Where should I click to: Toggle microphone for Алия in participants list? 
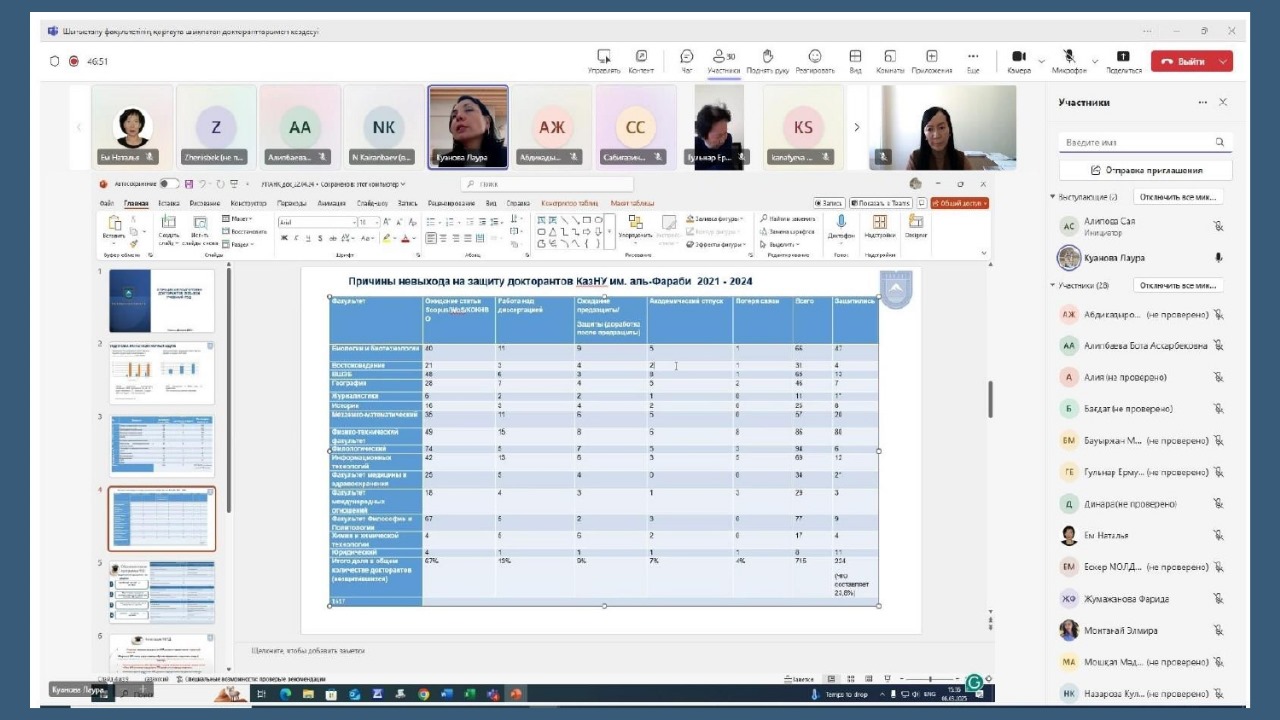coord(1219,377)
